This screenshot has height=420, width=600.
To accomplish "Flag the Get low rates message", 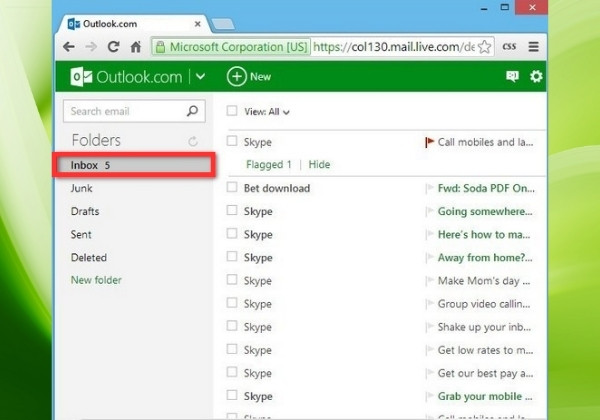I will coord(430,350).
